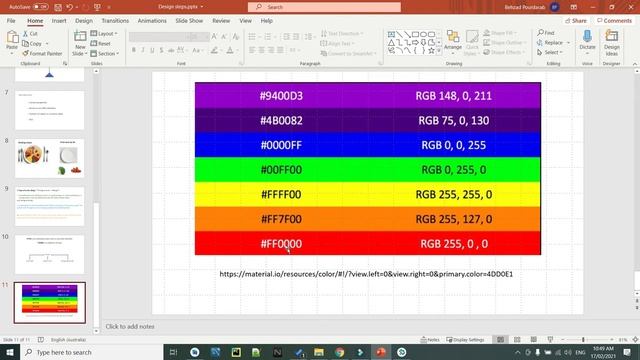The image size is (640, 360).
Task: Select slide 10 thumbnail
Action: [49, 254]
